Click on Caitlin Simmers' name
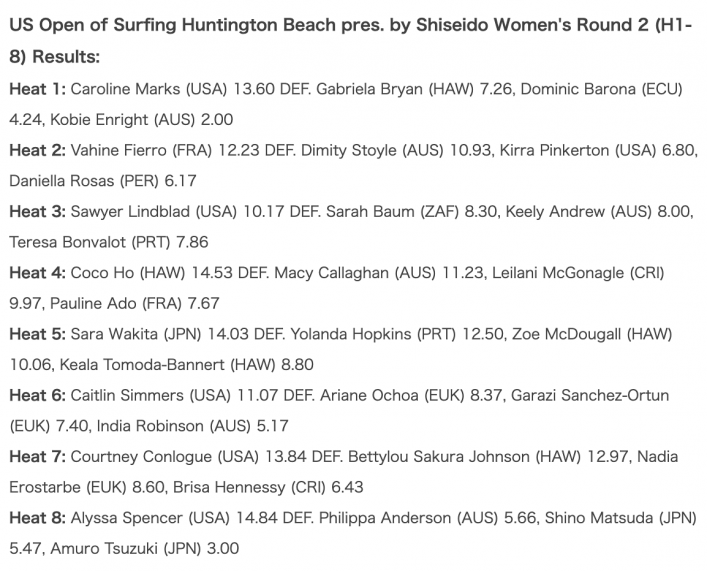707x571 pixels. [x=127, y=396]
